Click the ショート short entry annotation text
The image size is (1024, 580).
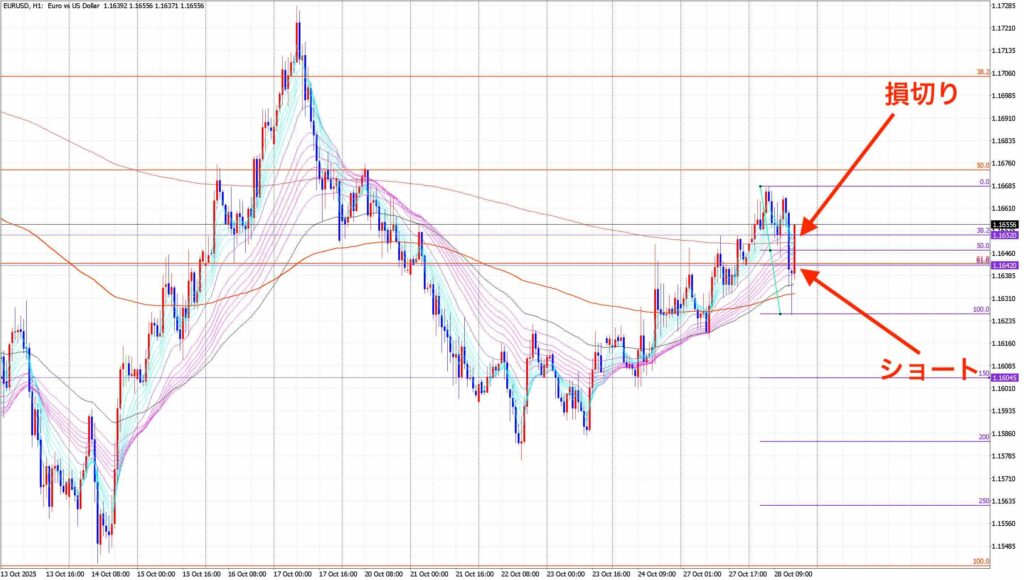pyautogui.click(x=927, y=368)
